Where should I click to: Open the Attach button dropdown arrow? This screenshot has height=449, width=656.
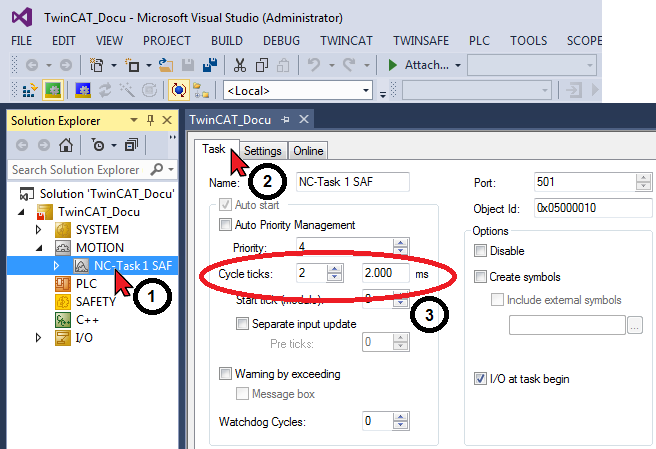point(458,65)
